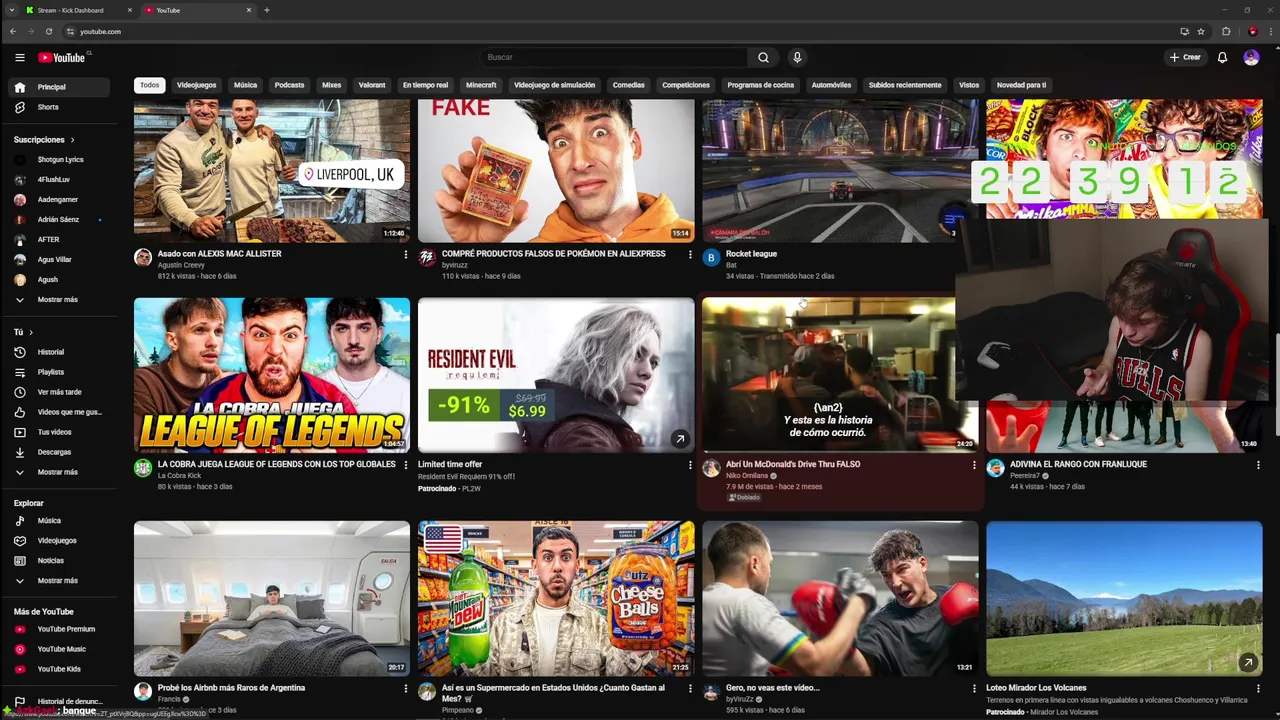Open Historial in the sidebar
1280x720 pixels.
point(58,352)
